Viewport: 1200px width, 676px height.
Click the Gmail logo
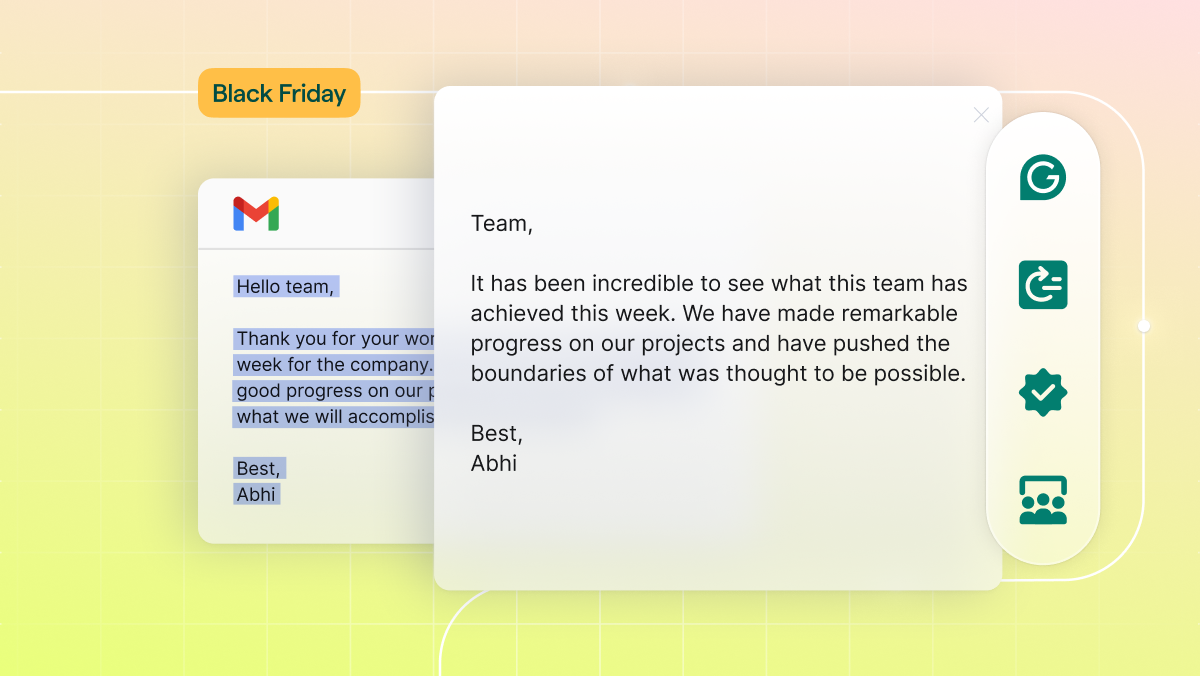256,214
